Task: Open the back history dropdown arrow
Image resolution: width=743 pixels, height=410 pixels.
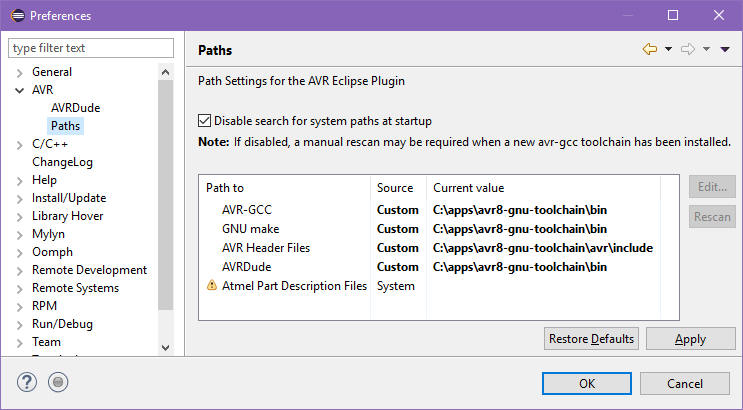Action: tap(668, 49)
